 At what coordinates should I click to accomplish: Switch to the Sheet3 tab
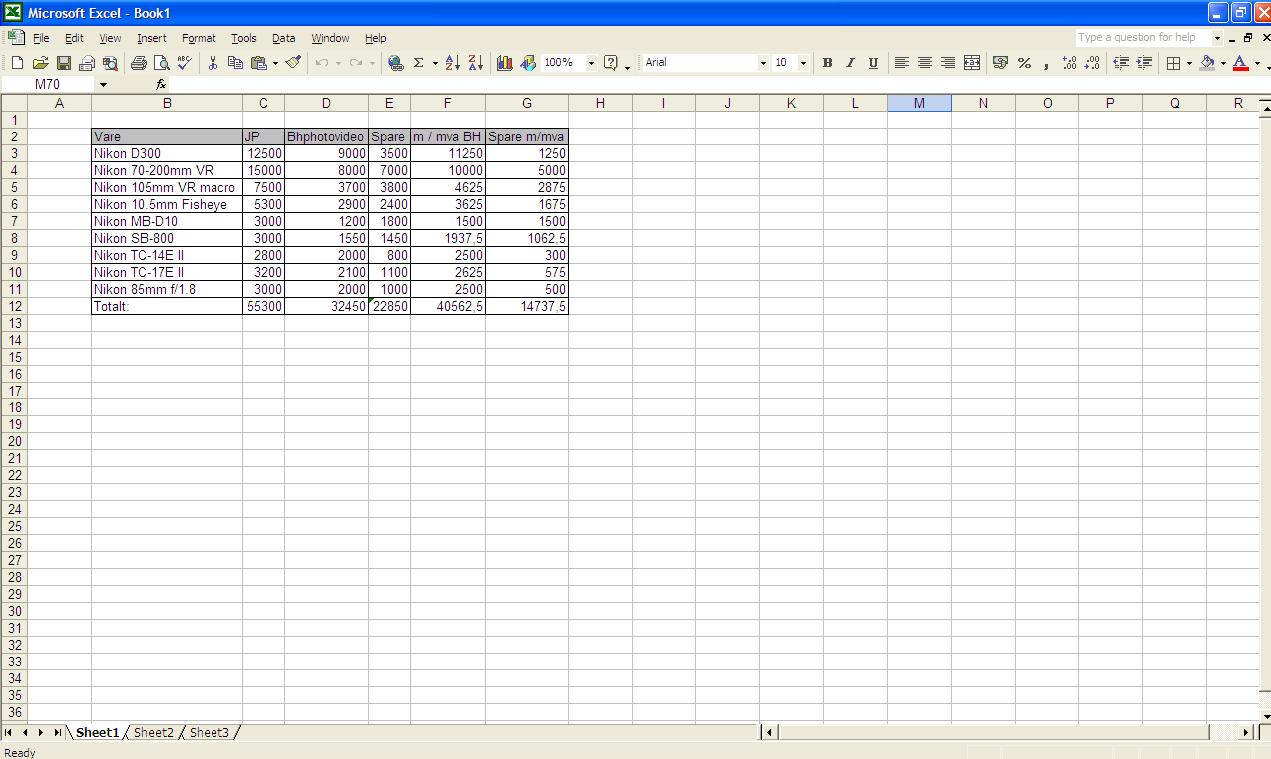(209, 733)
